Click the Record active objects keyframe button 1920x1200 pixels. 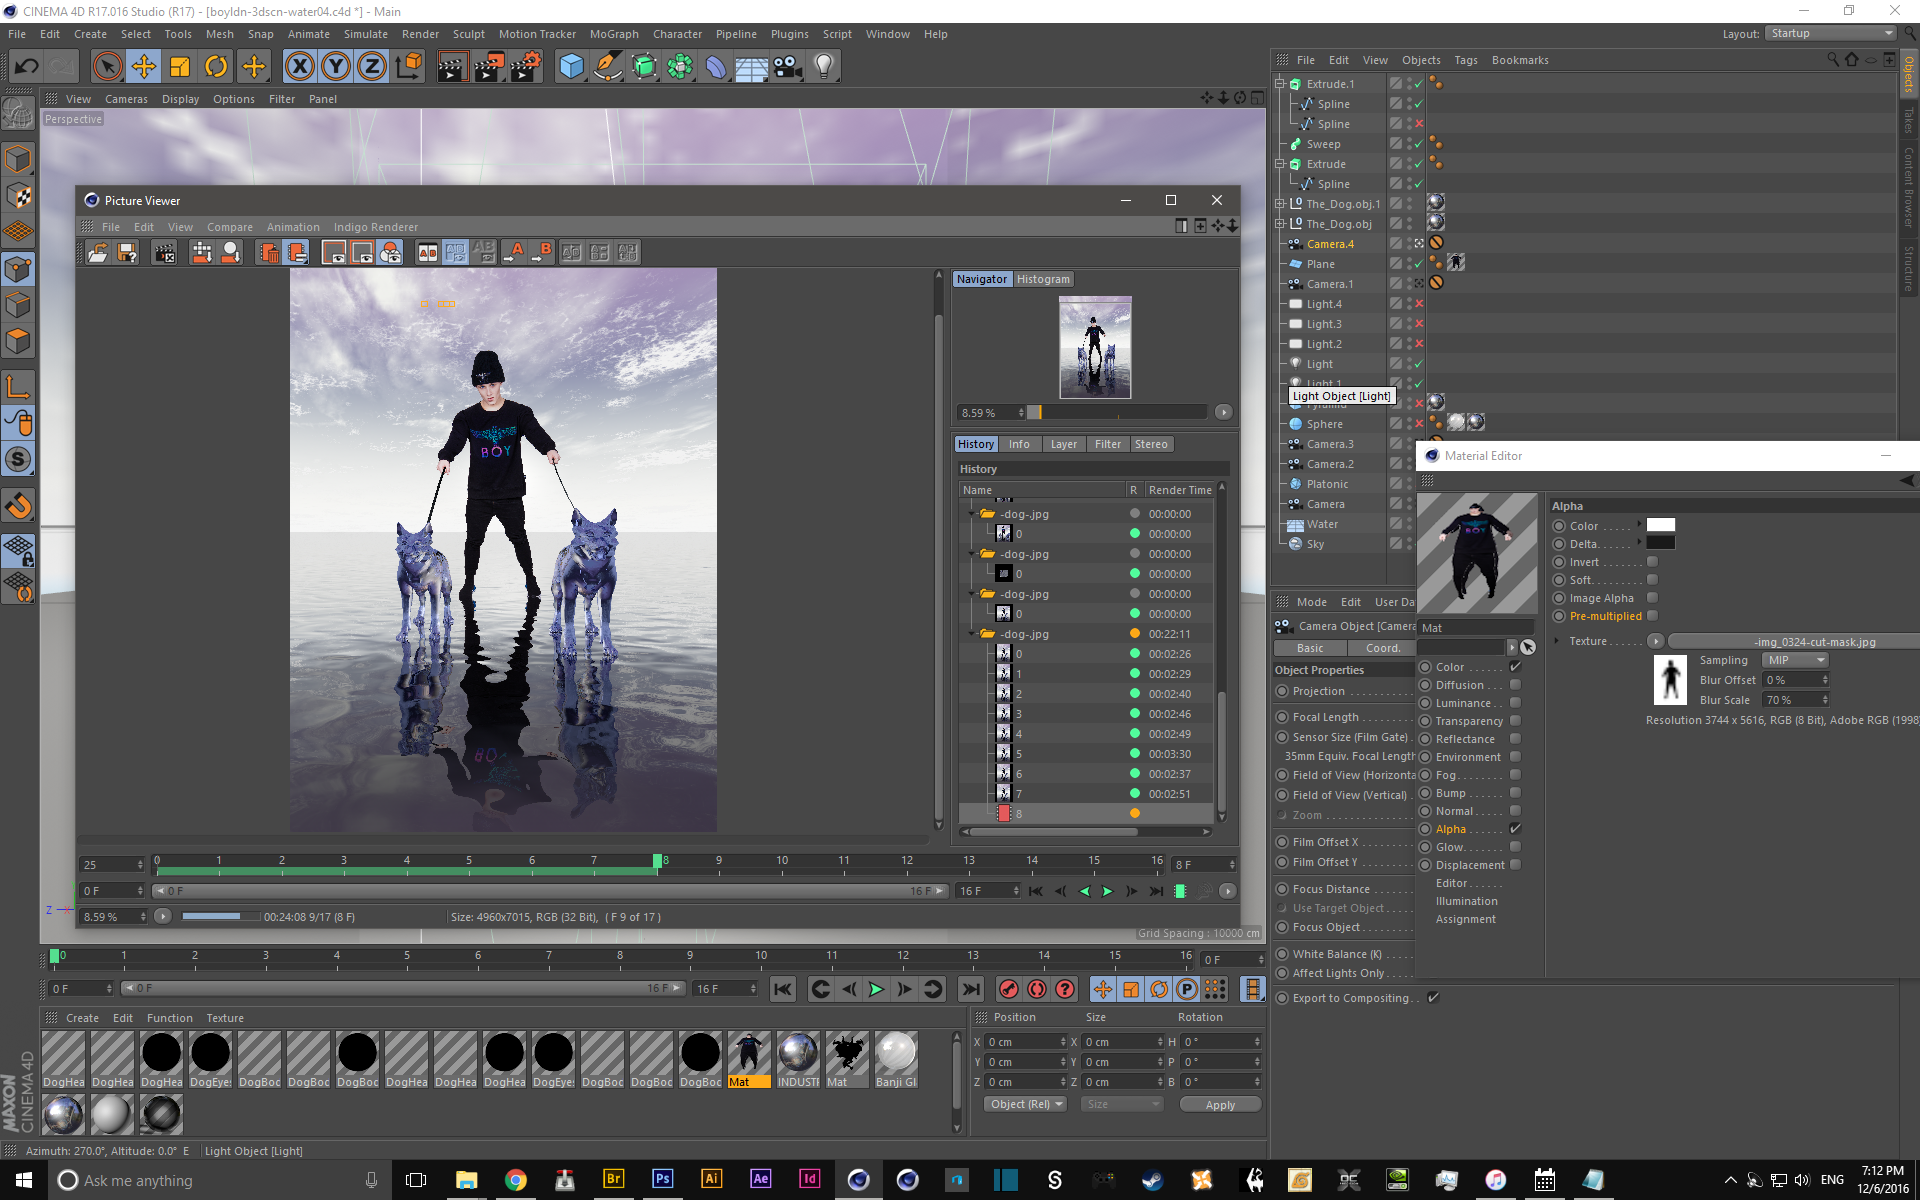click(x=1009, y=989)
